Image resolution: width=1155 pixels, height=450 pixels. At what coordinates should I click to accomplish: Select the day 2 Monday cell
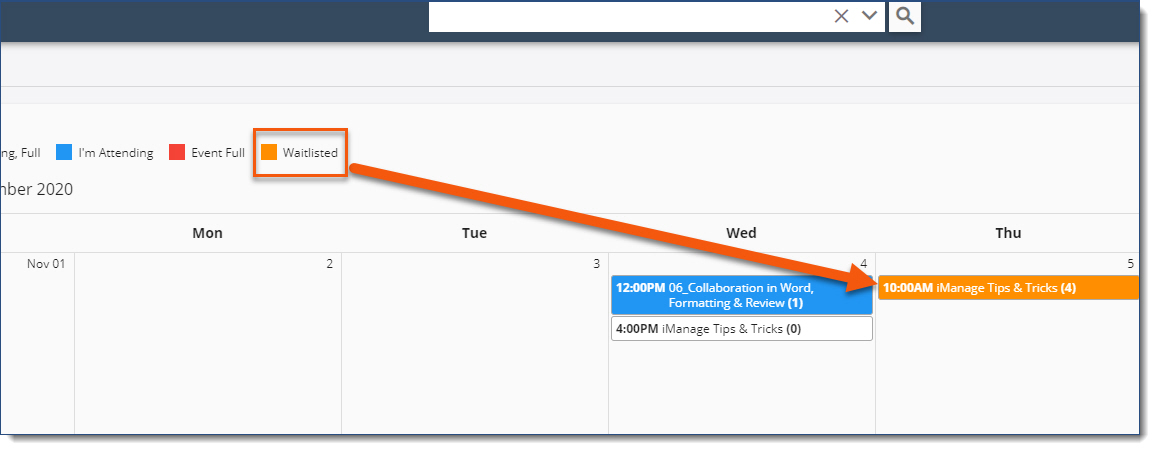(x=208, y=343)
